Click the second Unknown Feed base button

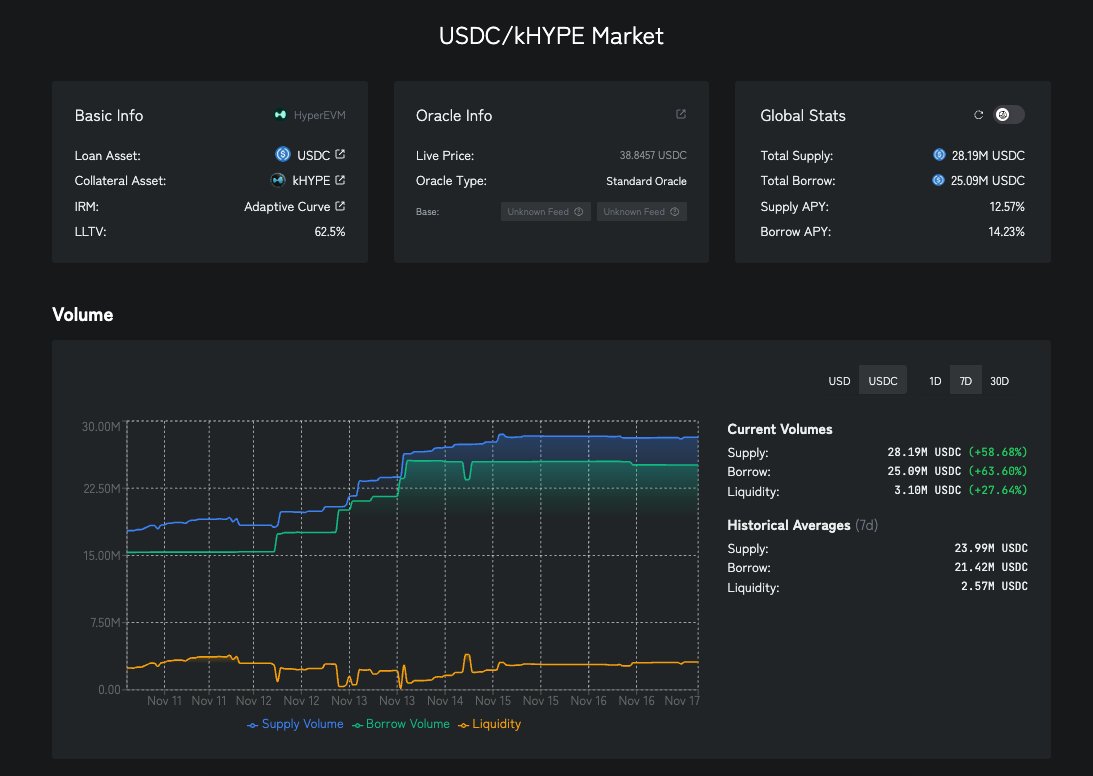click(x=641, y=212)
